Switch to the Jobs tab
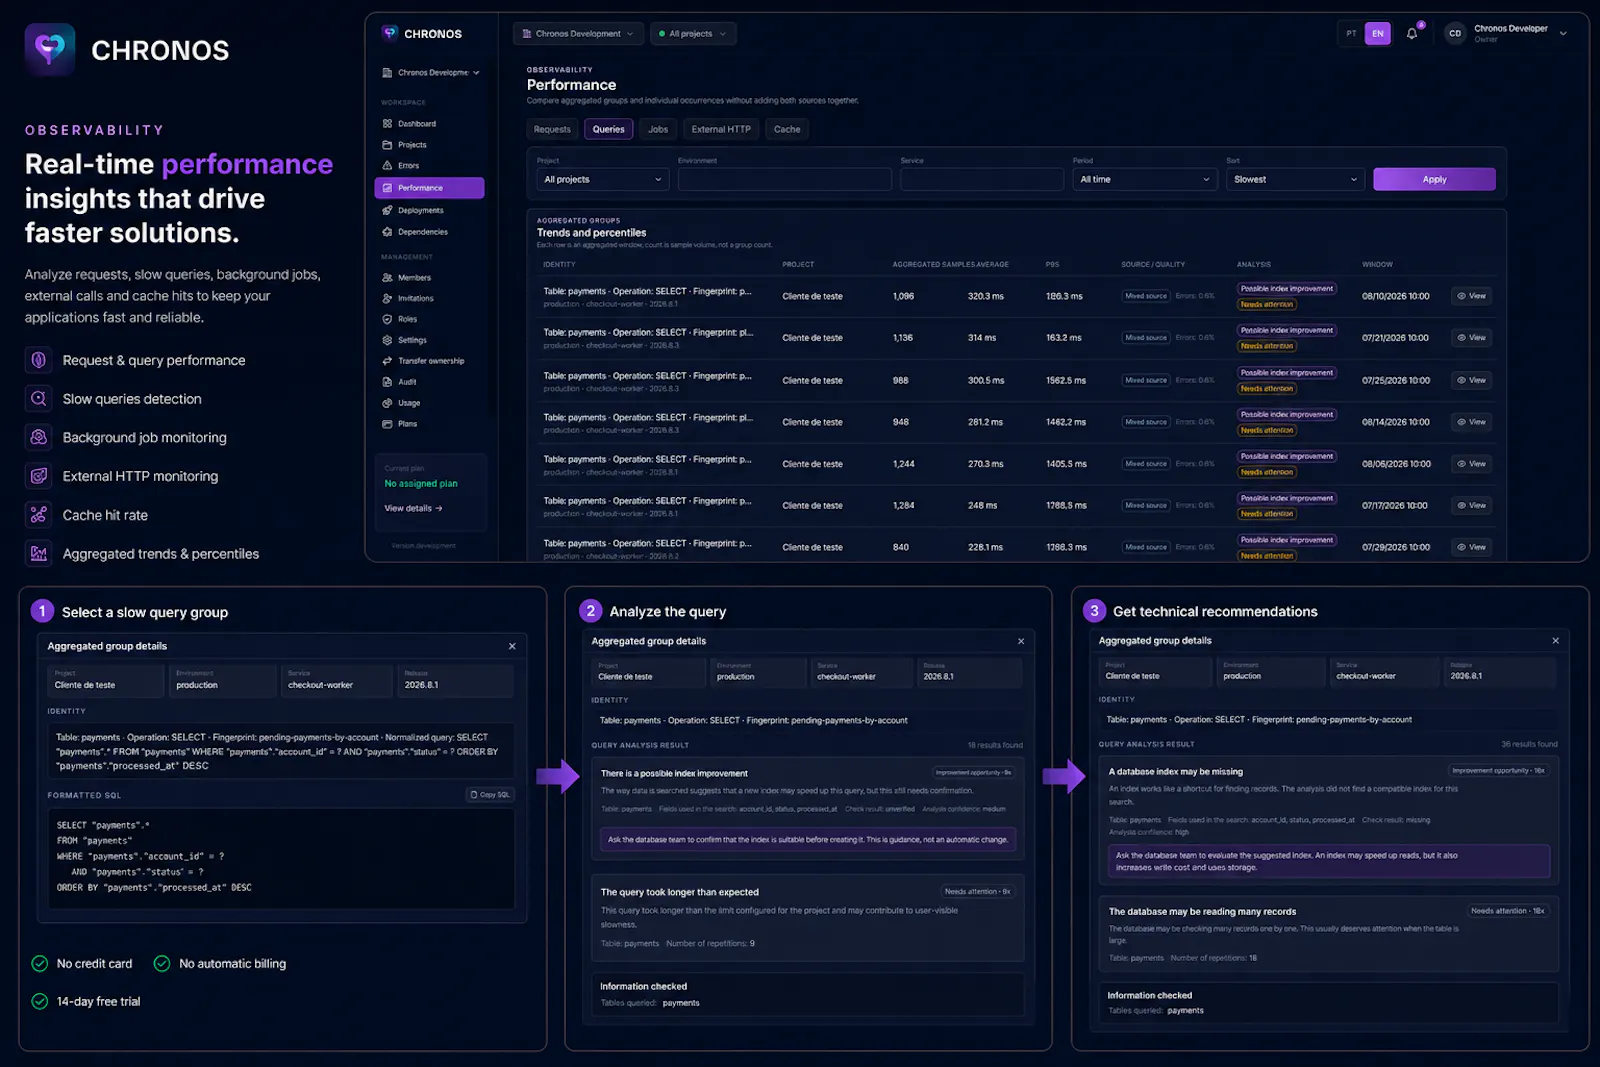Screen dimensions: 1600x1067 click(658, 129)
